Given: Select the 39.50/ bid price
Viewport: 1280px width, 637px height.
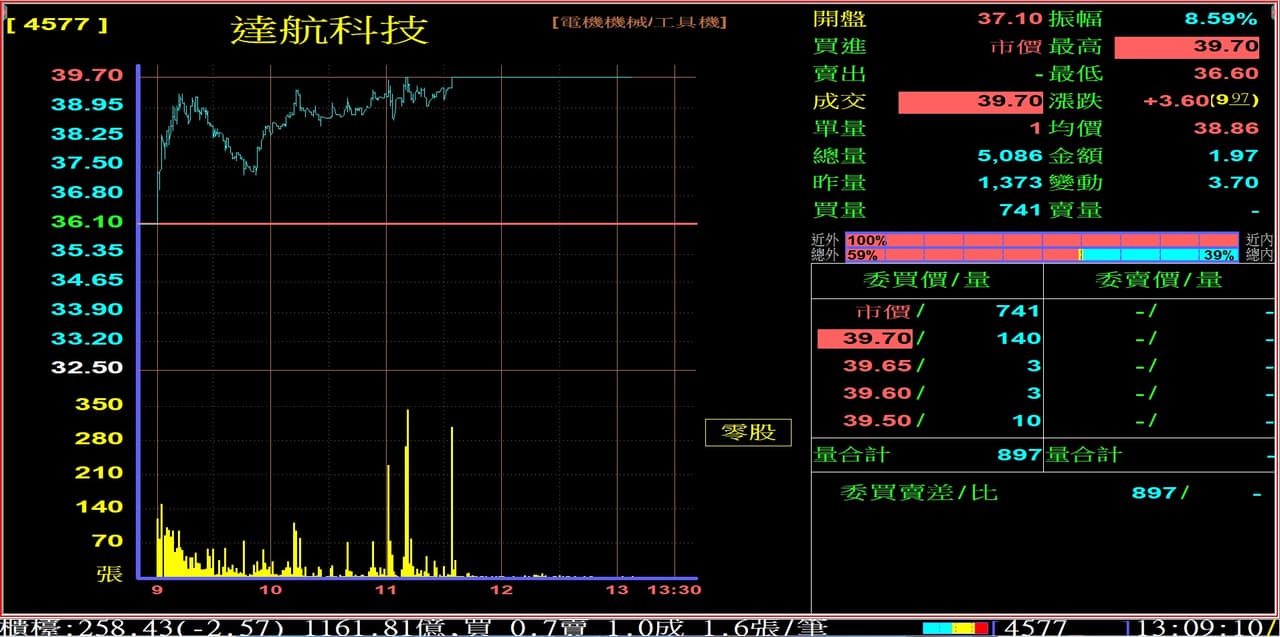Looking at the screenshot, I should click(884, 421).
